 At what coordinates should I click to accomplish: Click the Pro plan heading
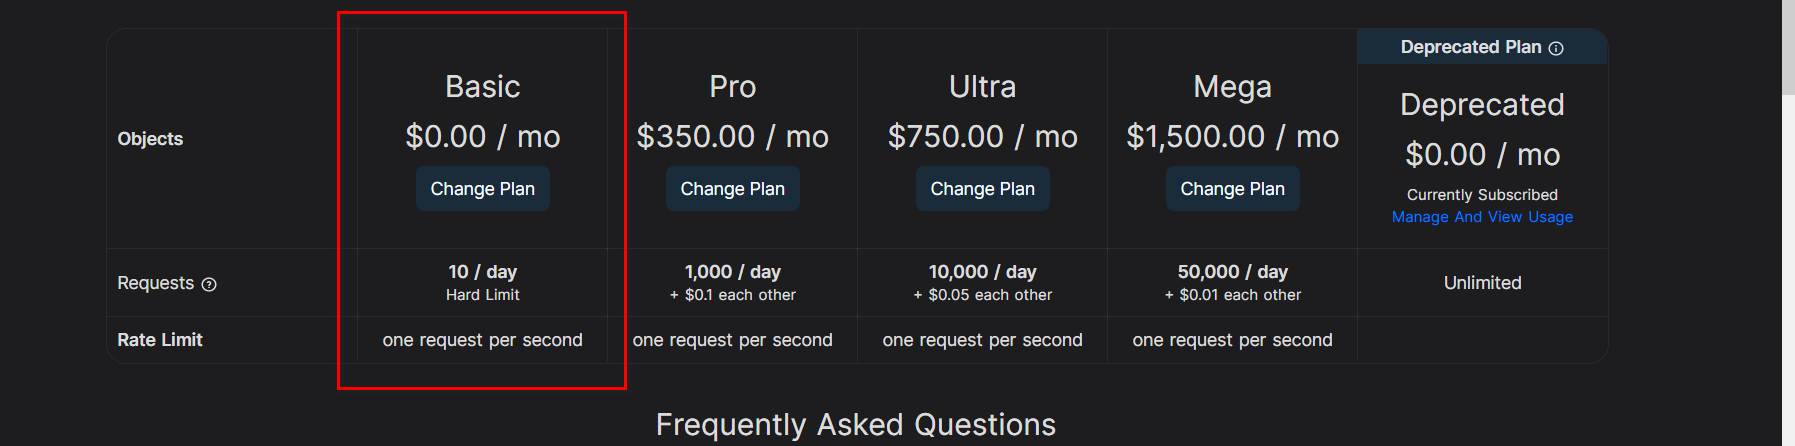732,87
